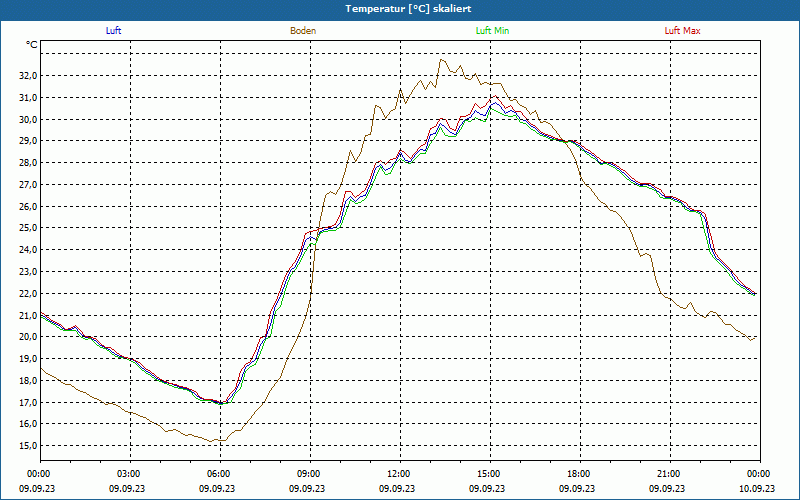Click the 18:00 time axis label
Viewport: 800px width, 500px height.
click(x=580, y=474)
